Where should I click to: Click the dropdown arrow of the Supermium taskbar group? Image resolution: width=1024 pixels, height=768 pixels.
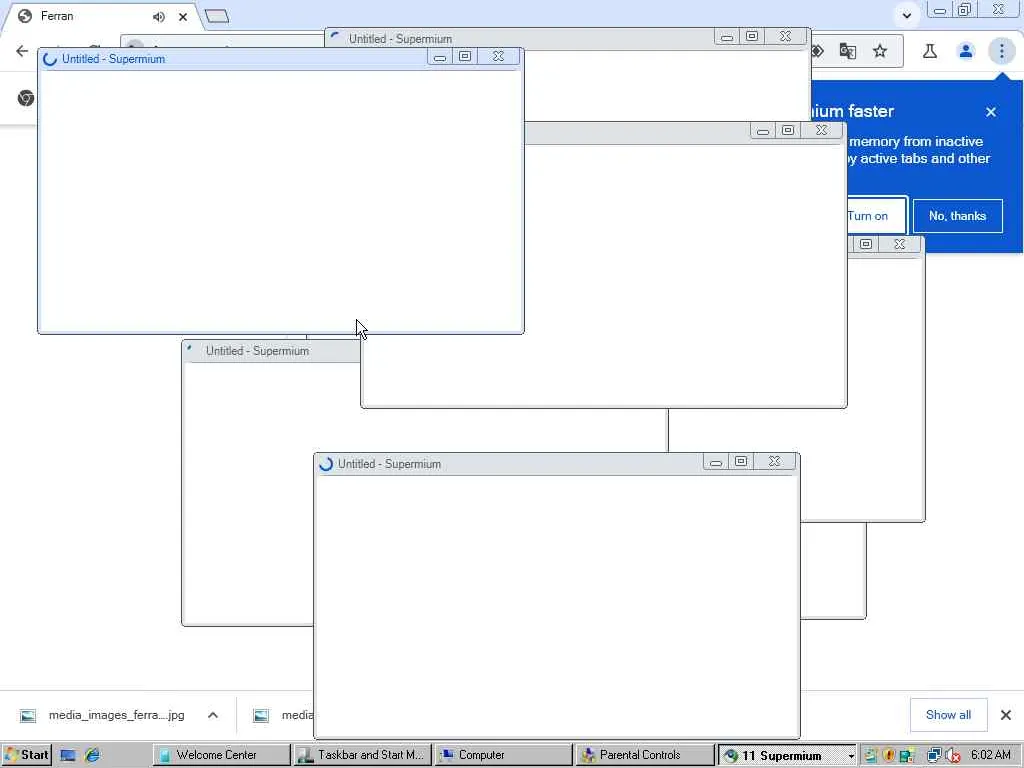[x=851, y=756]
